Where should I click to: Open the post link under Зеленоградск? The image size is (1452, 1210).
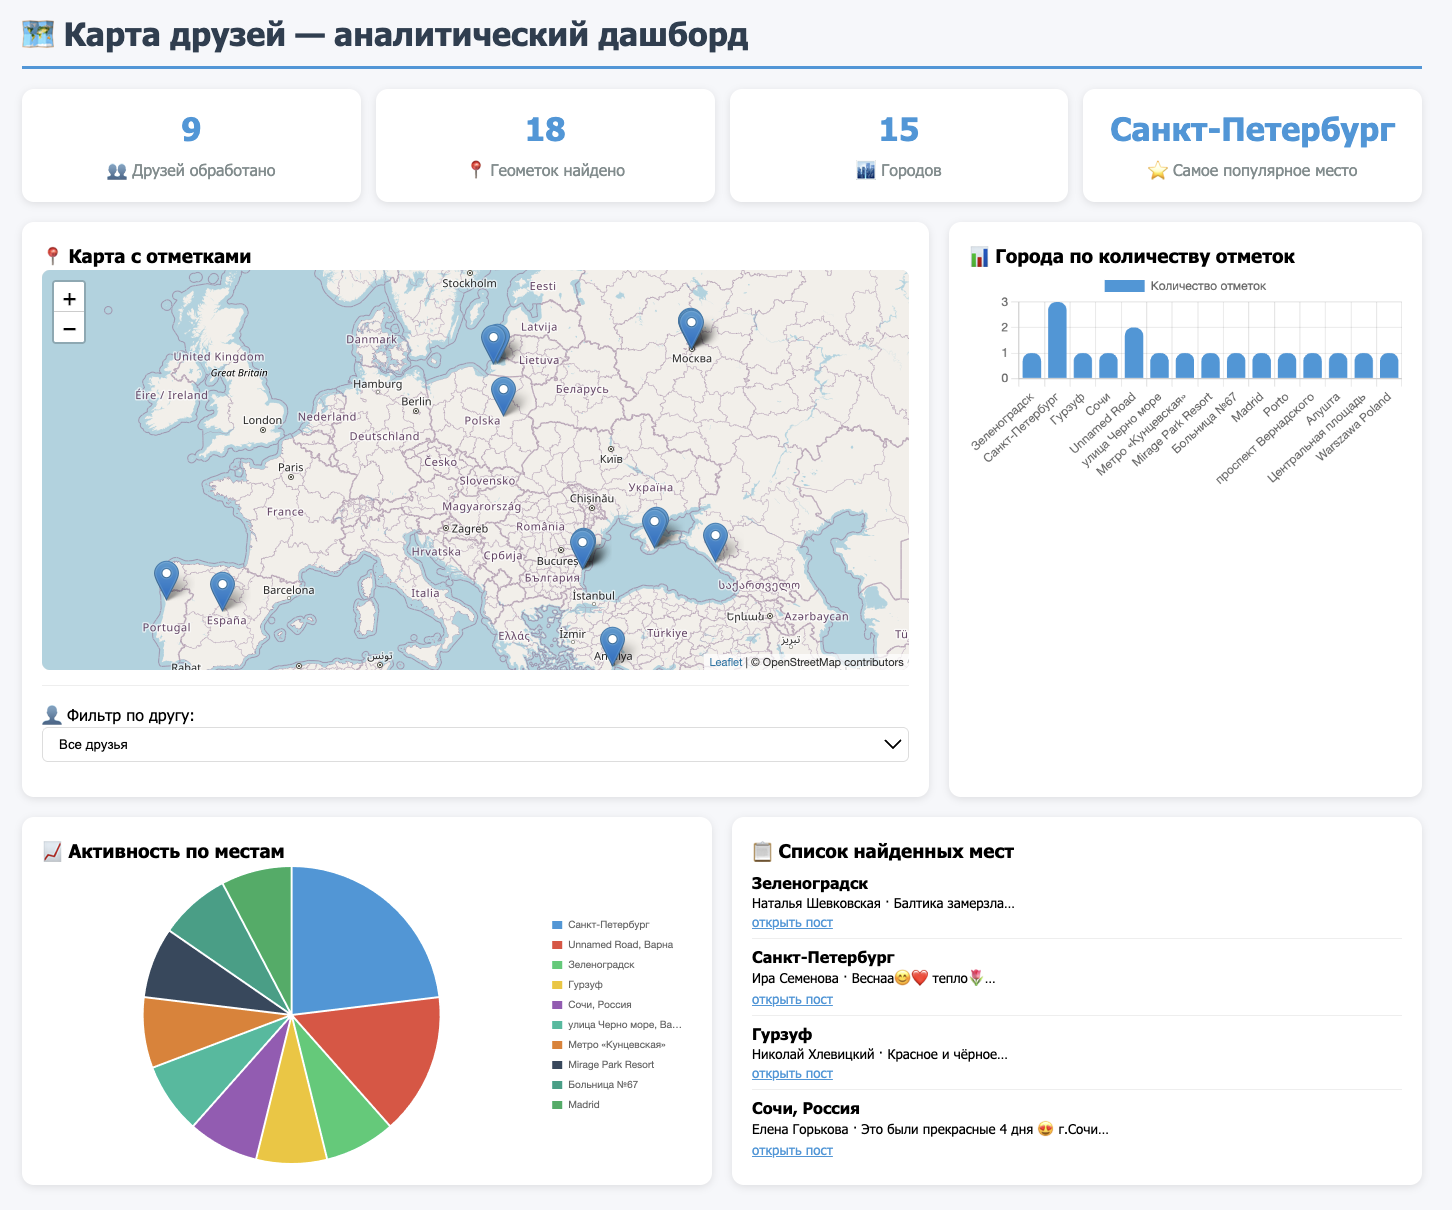tap(792, 923)
